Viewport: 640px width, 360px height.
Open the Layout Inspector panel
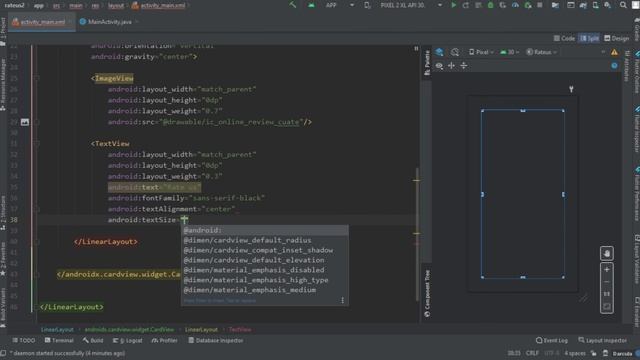point(602,340)
